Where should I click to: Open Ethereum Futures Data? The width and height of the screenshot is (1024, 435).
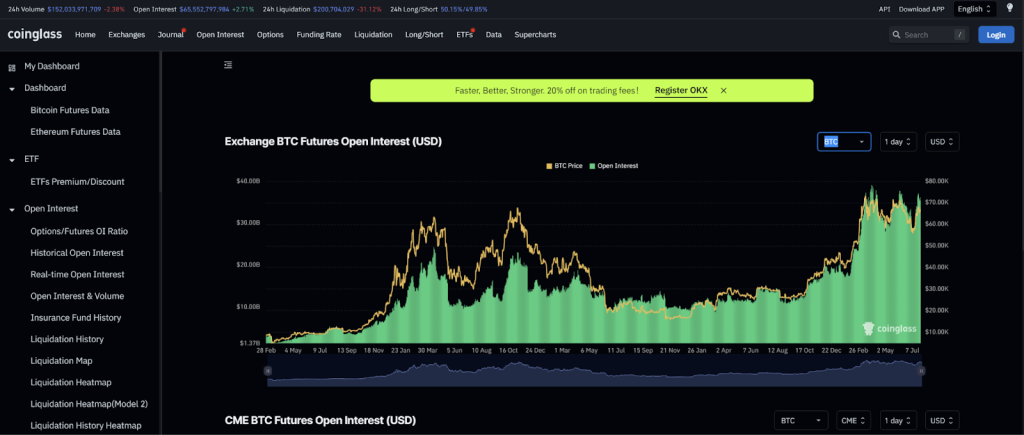click(75, 131)
